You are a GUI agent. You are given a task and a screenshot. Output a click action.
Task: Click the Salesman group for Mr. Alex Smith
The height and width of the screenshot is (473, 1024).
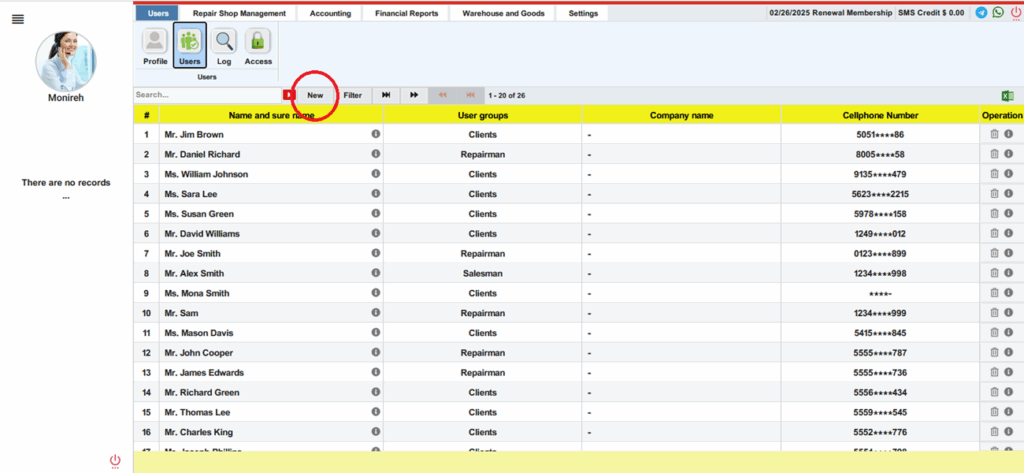[483, 273]
